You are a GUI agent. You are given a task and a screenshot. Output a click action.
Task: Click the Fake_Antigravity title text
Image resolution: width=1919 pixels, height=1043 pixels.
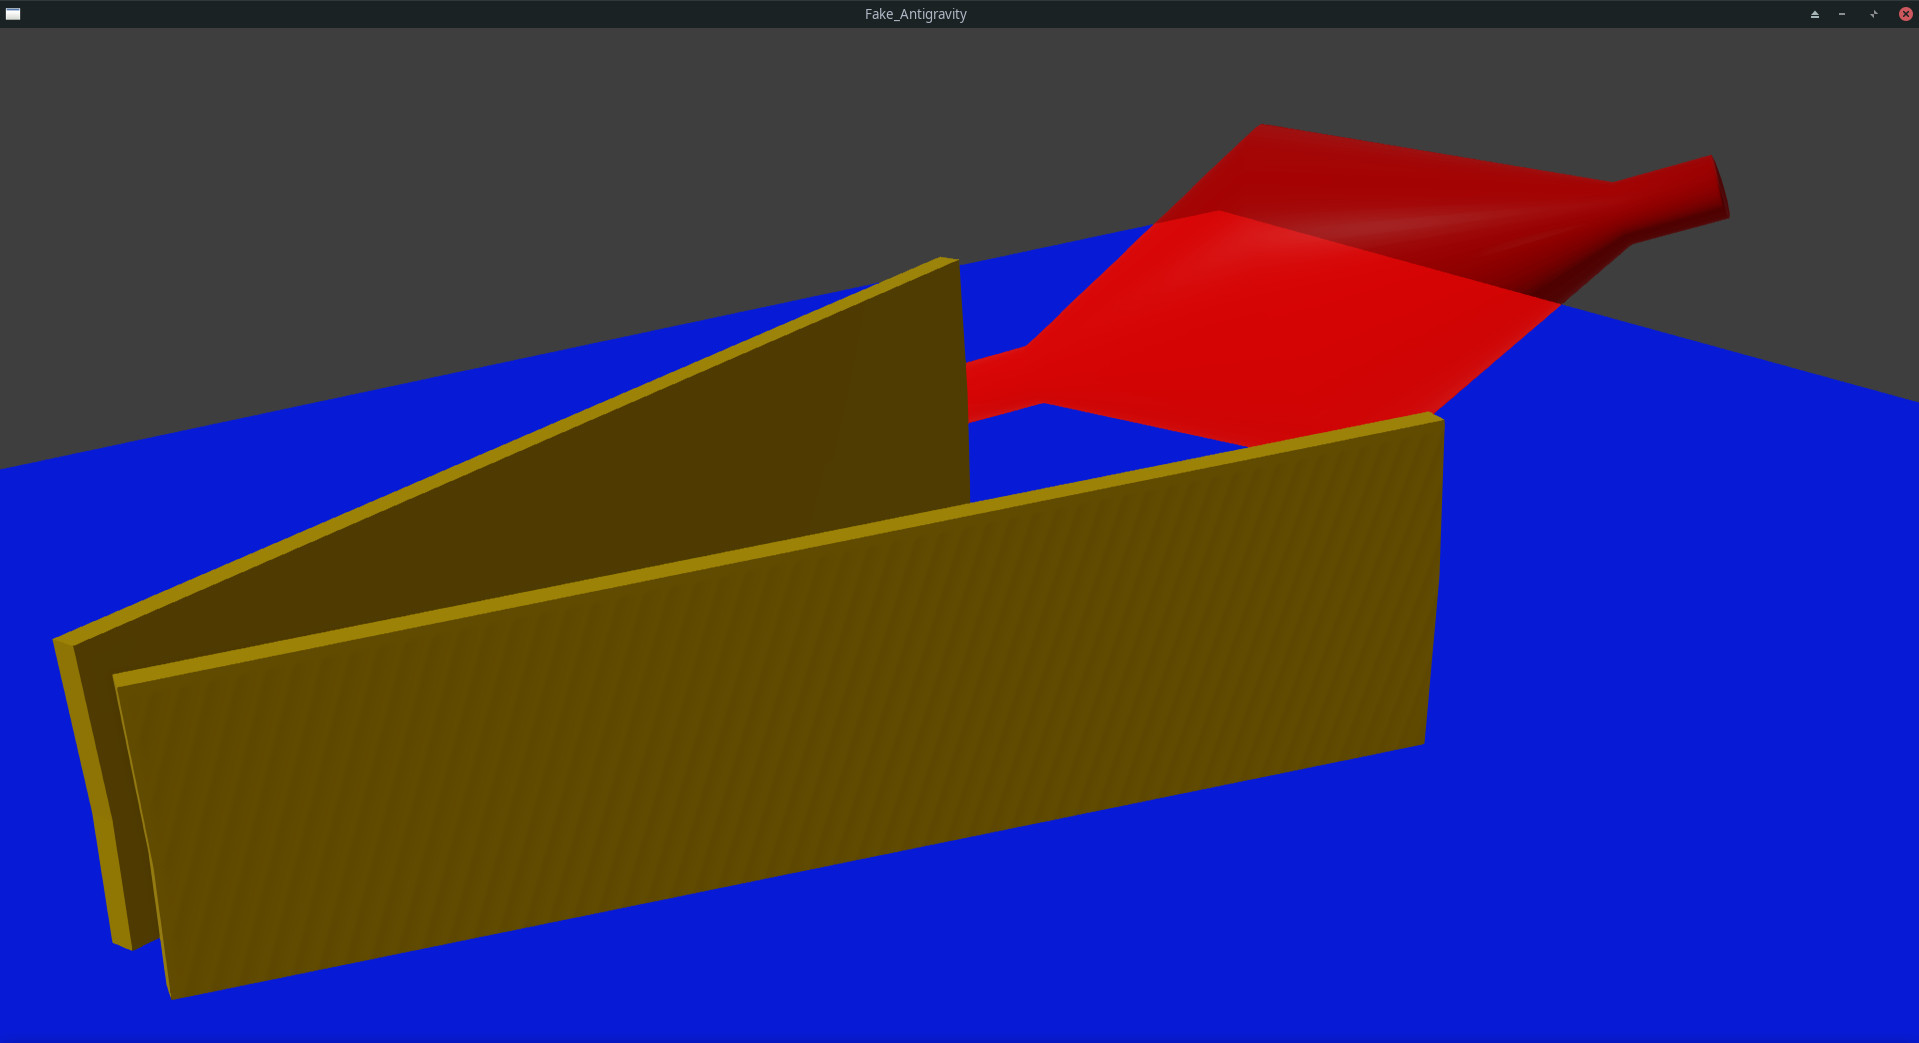click(x=914, y=13)
